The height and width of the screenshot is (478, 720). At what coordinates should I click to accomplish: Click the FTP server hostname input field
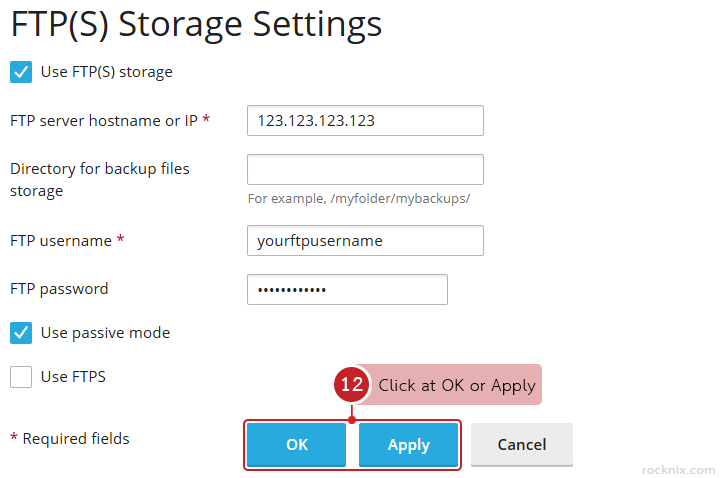pos(365,120)
